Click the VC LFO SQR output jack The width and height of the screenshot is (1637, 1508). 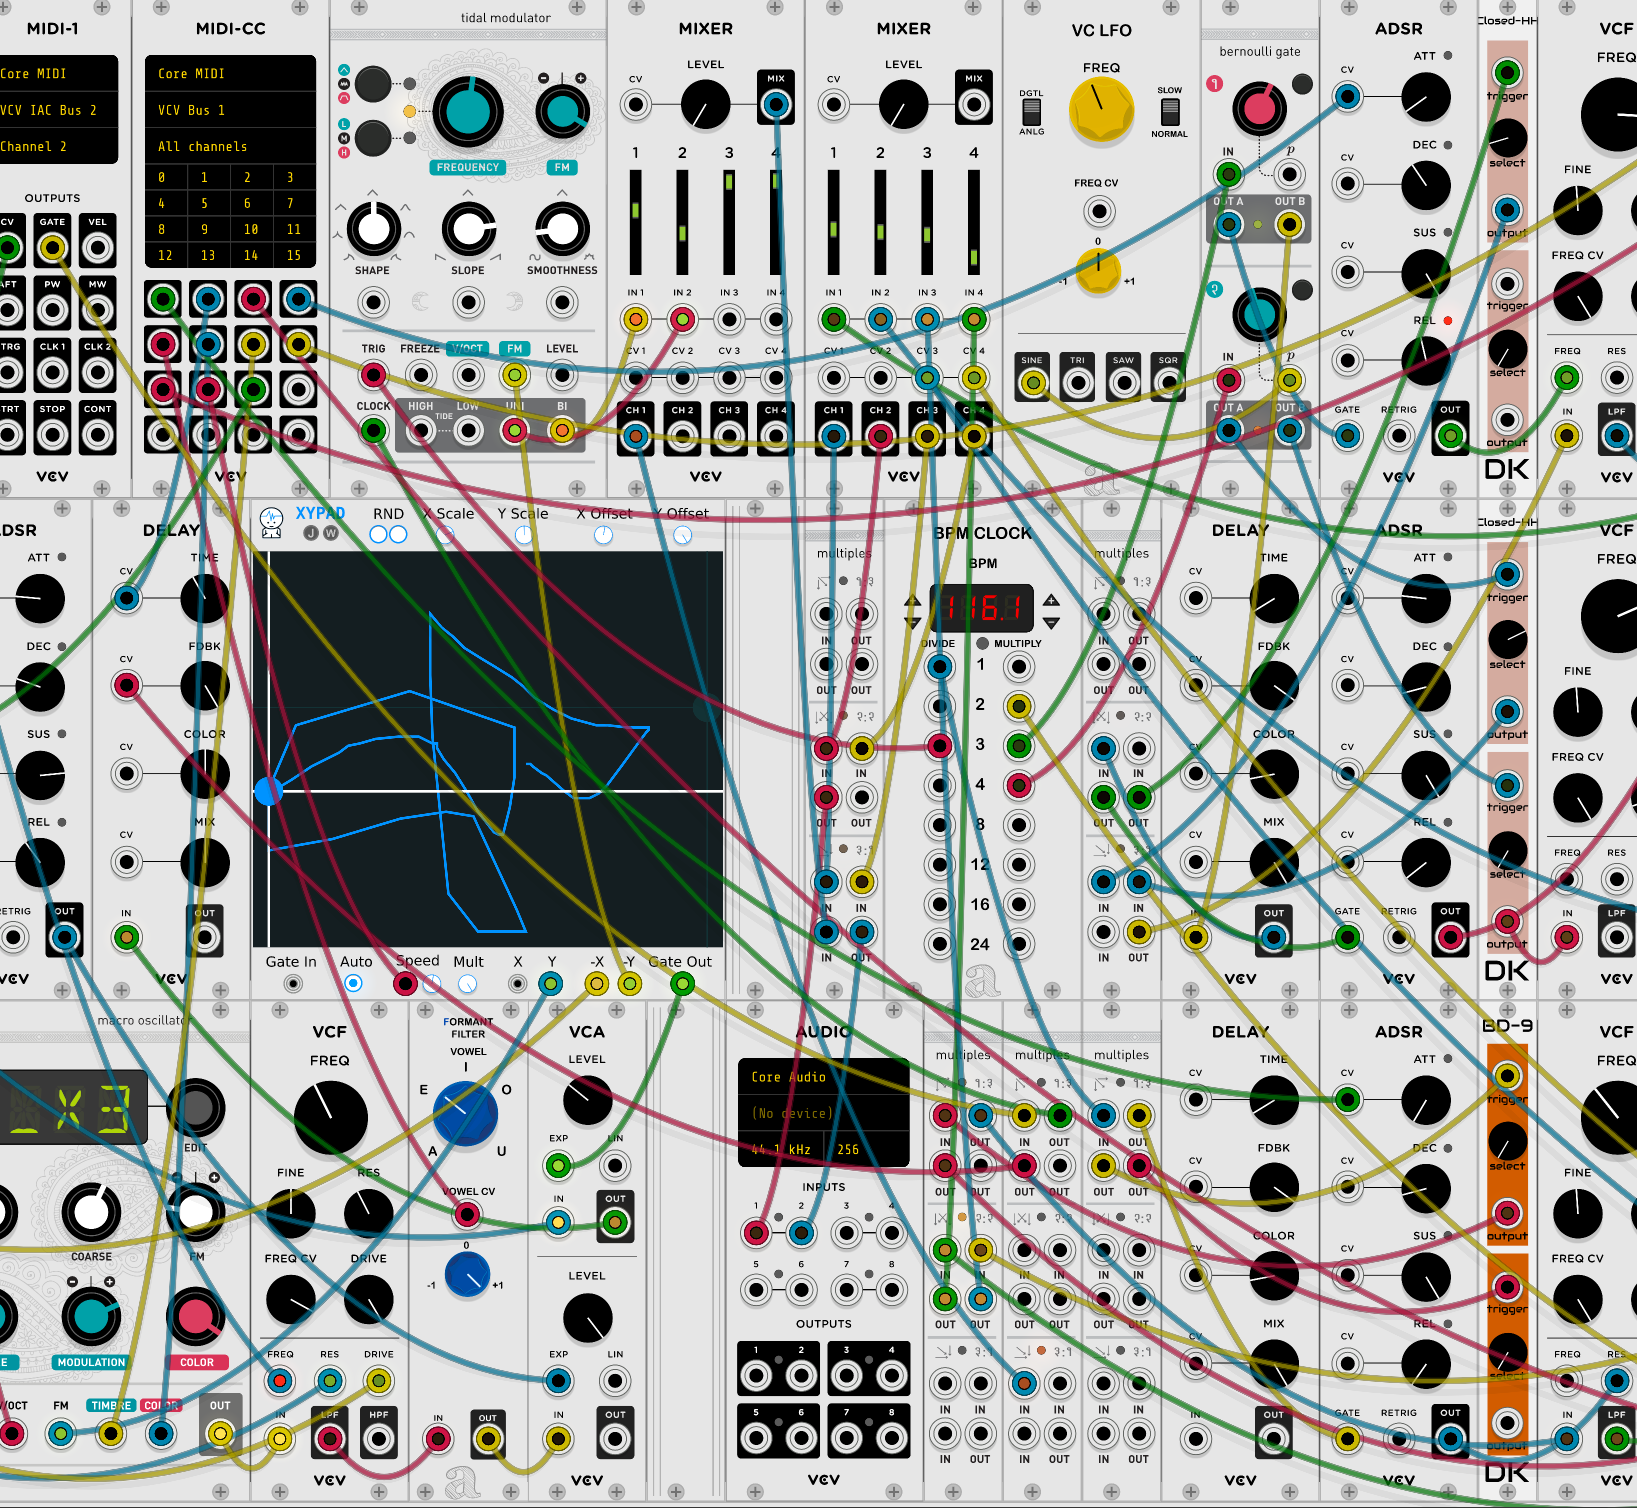coord(1168,382)
